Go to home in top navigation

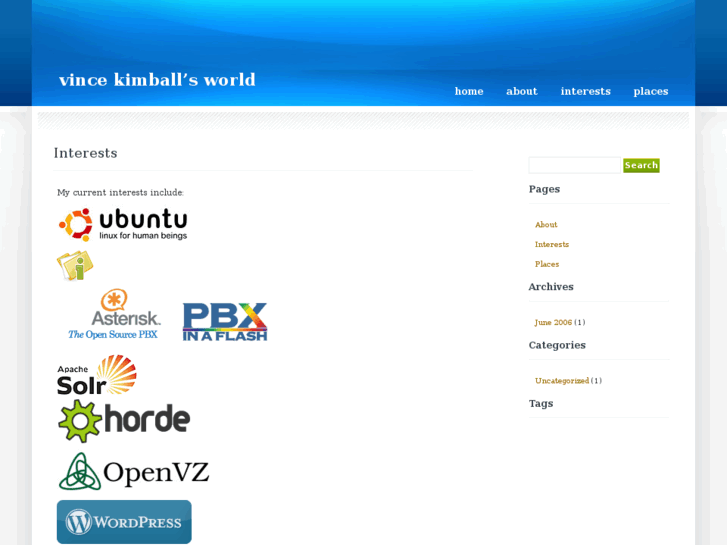coord(469,91)
